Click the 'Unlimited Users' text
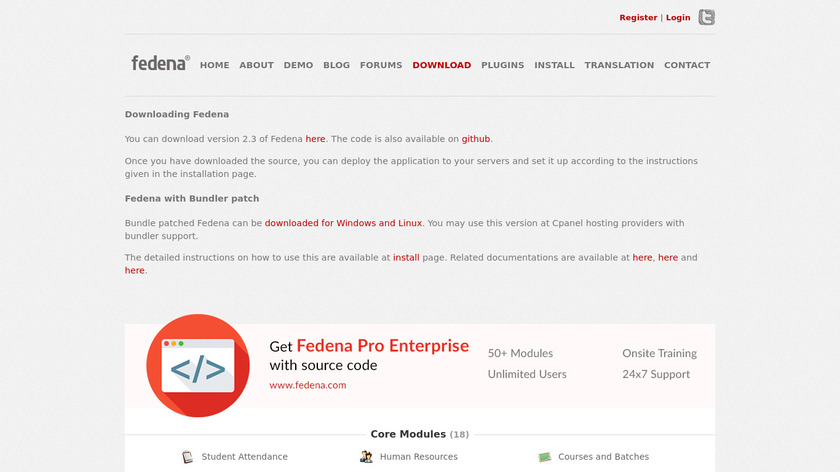The height and width of the screenshot is (472, 840). (x=527, y=374)
